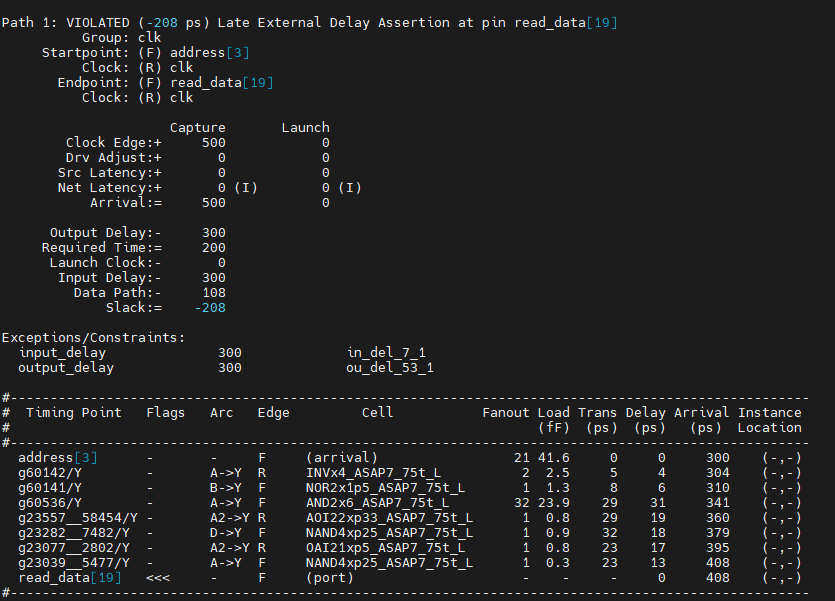Viewport: 835px width, 601px height.
Task: Click the OAI21xp5_ASAP7_75t_L cell name
Action: 386,548
